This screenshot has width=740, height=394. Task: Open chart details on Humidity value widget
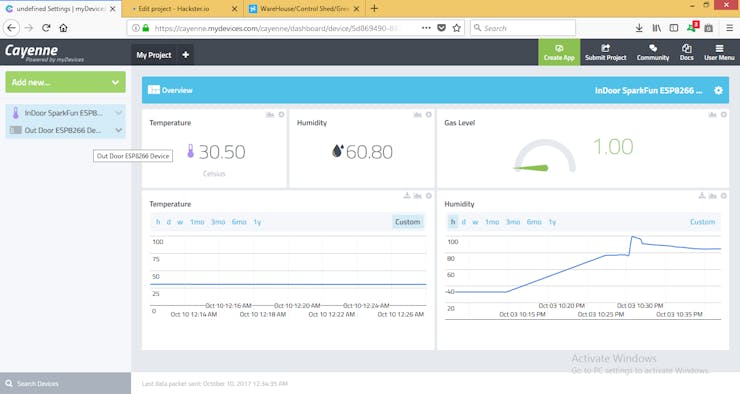tap(417, 115)
